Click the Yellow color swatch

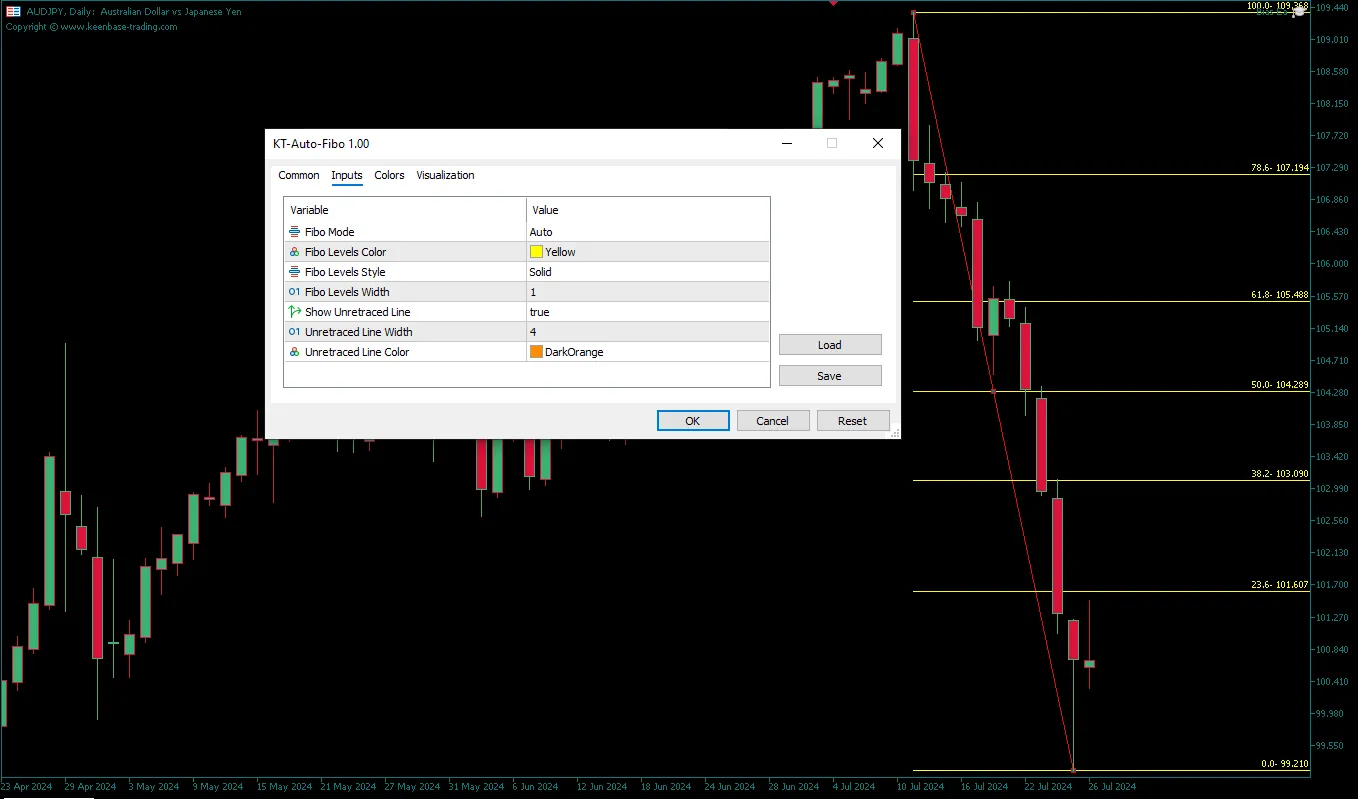536,252
